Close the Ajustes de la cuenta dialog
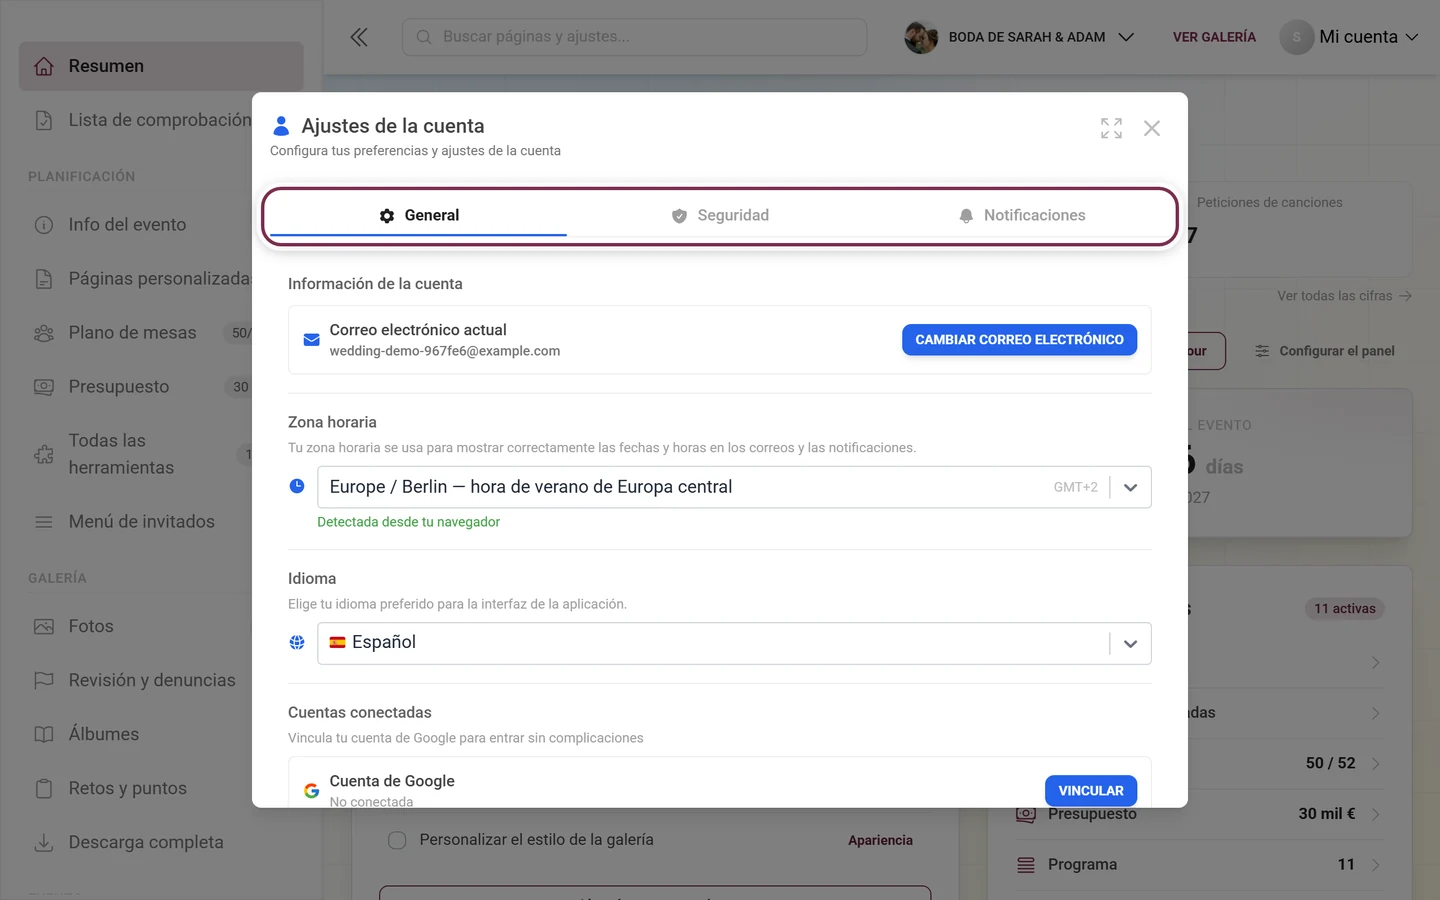This screenshot has height=900, width=1440. pos(1152,128)
